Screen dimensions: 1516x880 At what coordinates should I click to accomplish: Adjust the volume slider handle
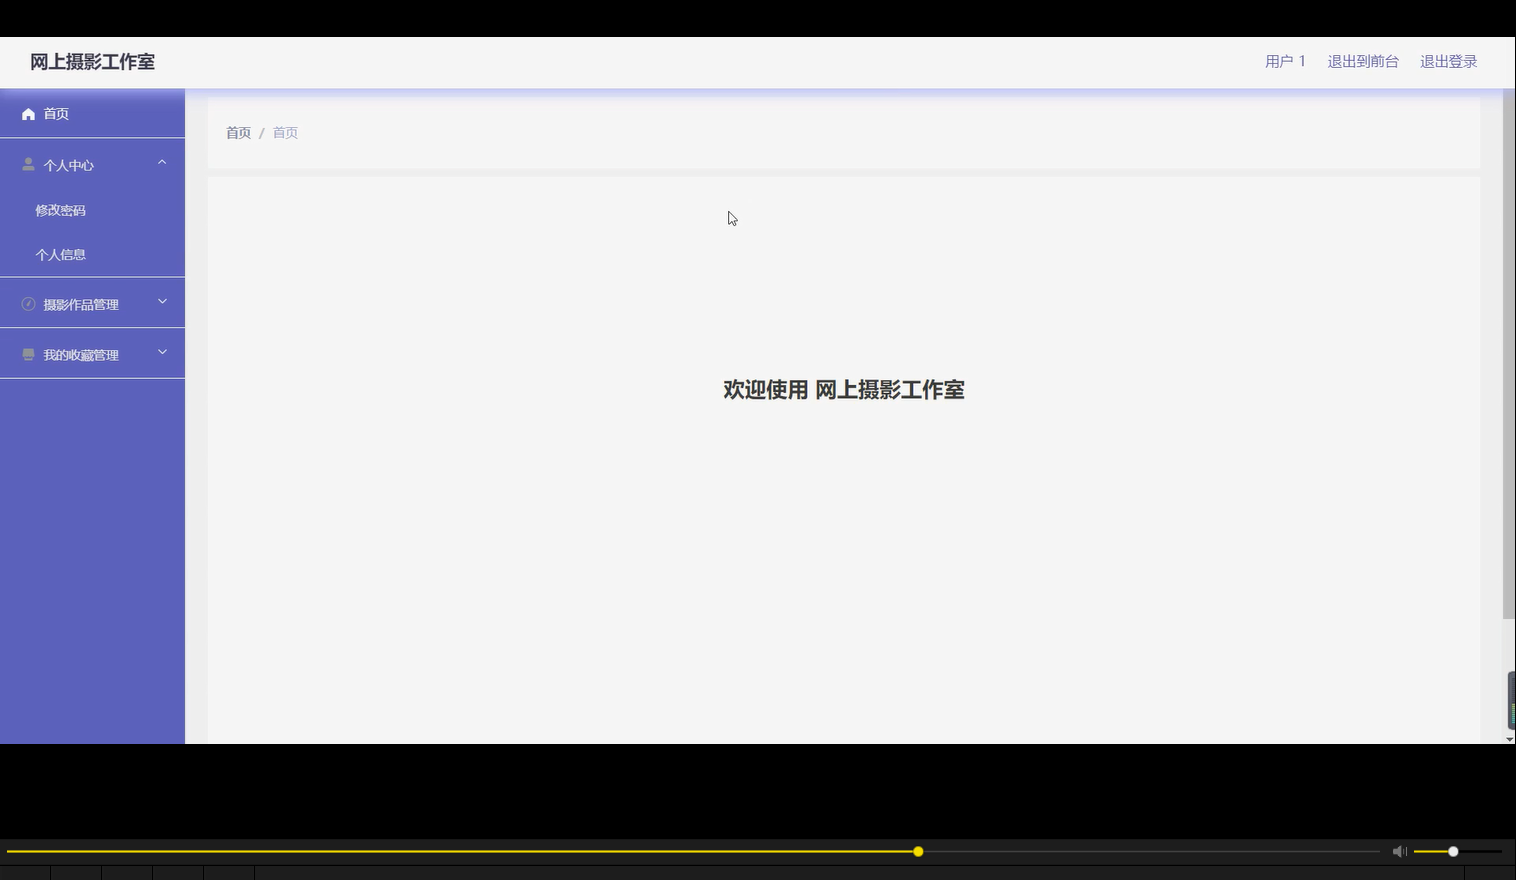click(1452, 851)
